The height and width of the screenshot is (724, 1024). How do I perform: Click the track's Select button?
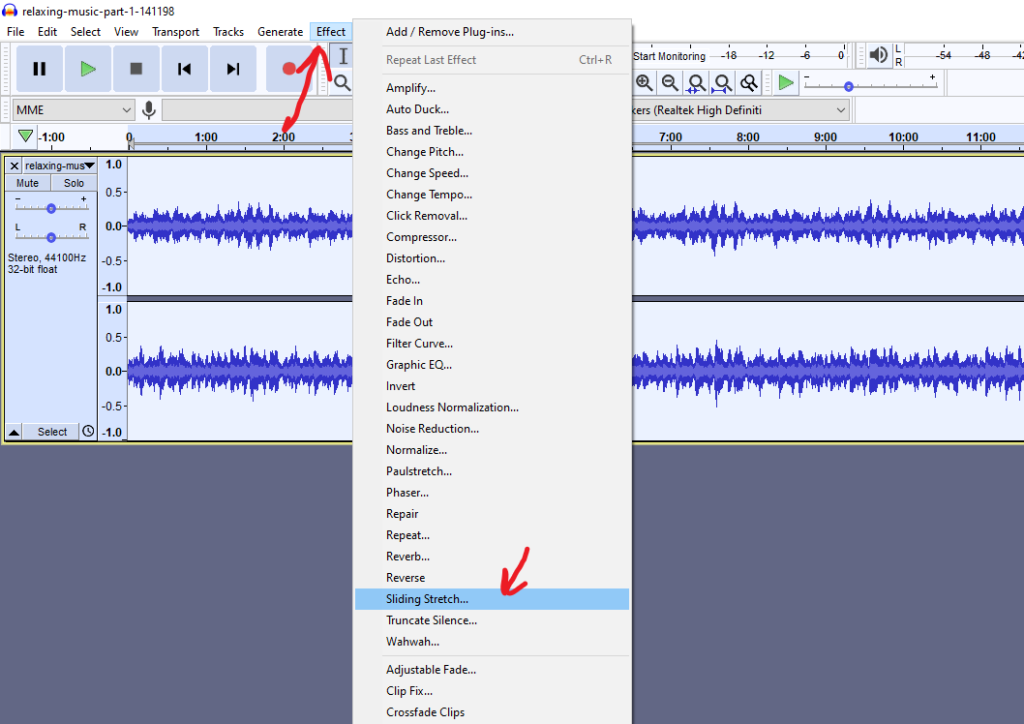coord(52,432)
